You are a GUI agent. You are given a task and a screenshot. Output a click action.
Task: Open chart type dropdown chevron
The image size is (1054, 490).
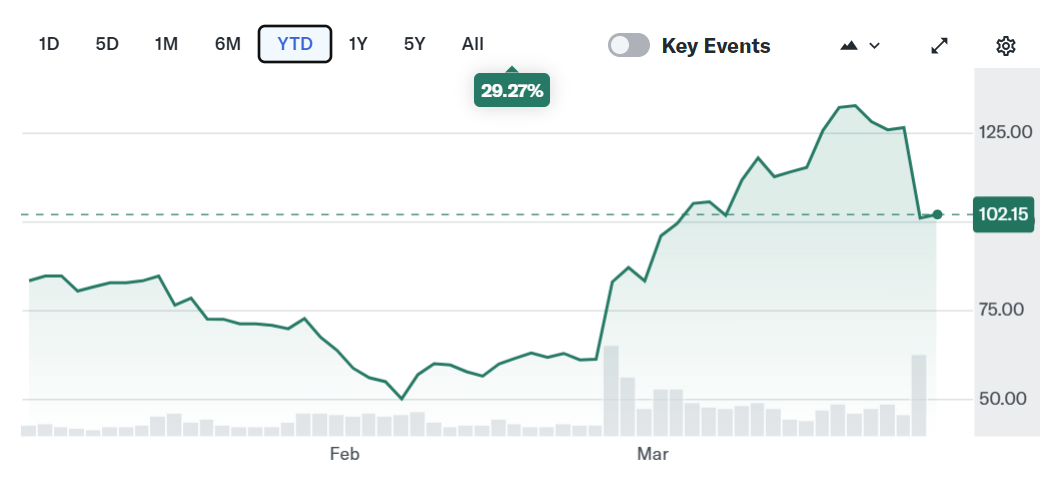tap(875, 46)
